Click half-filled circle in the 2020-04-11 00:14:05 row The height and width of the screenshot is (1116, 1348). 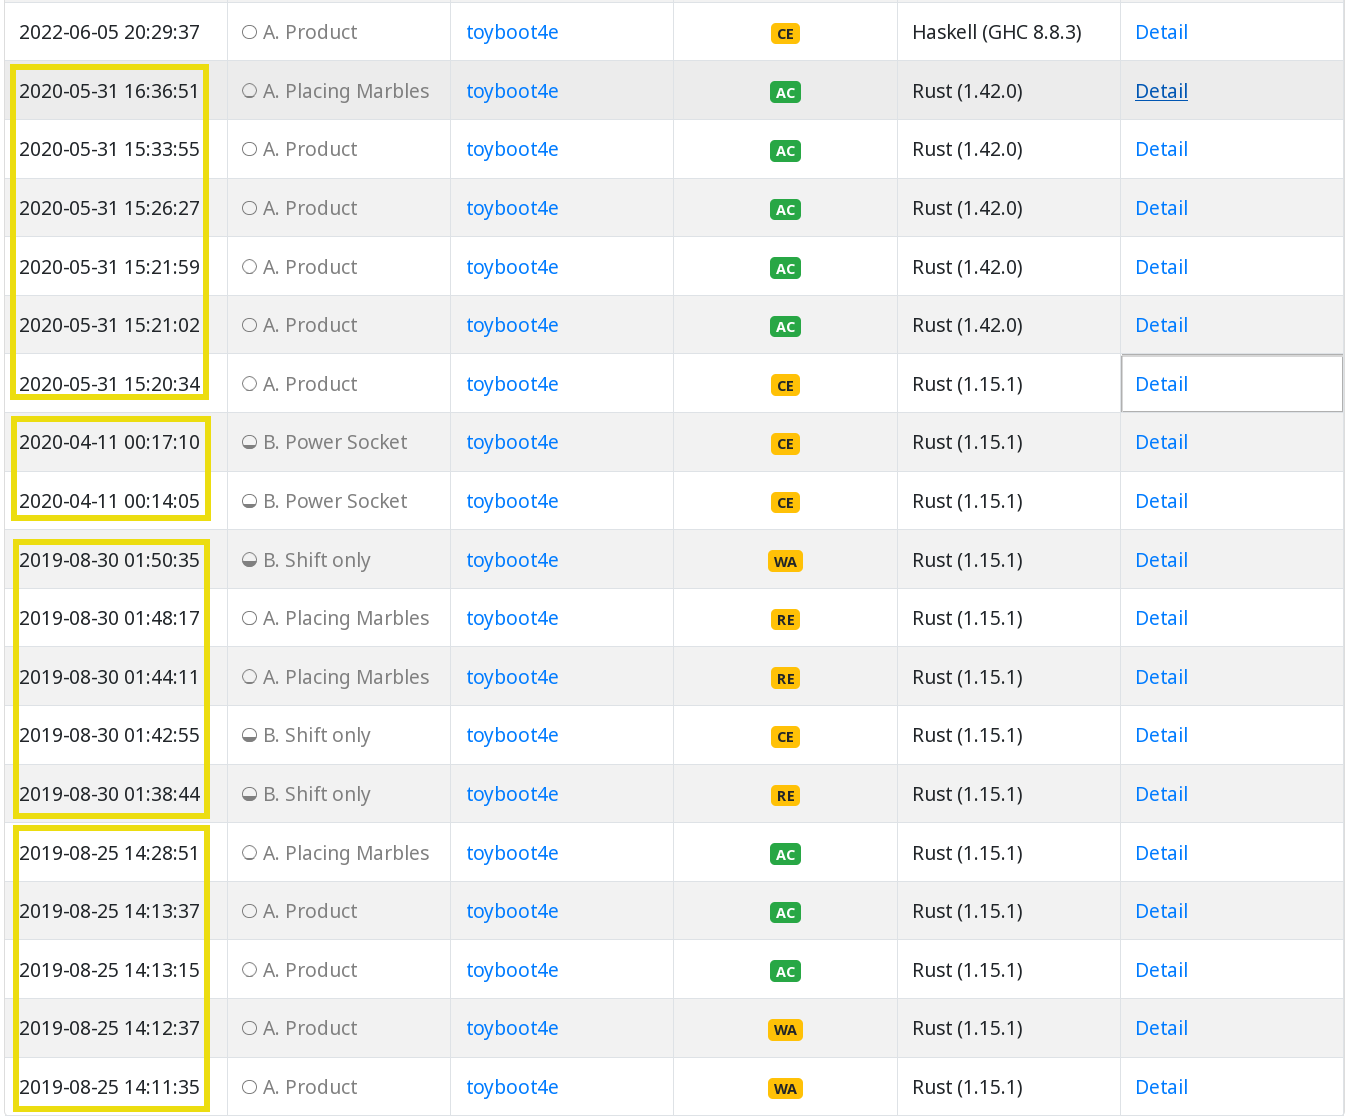coord(249,501)
